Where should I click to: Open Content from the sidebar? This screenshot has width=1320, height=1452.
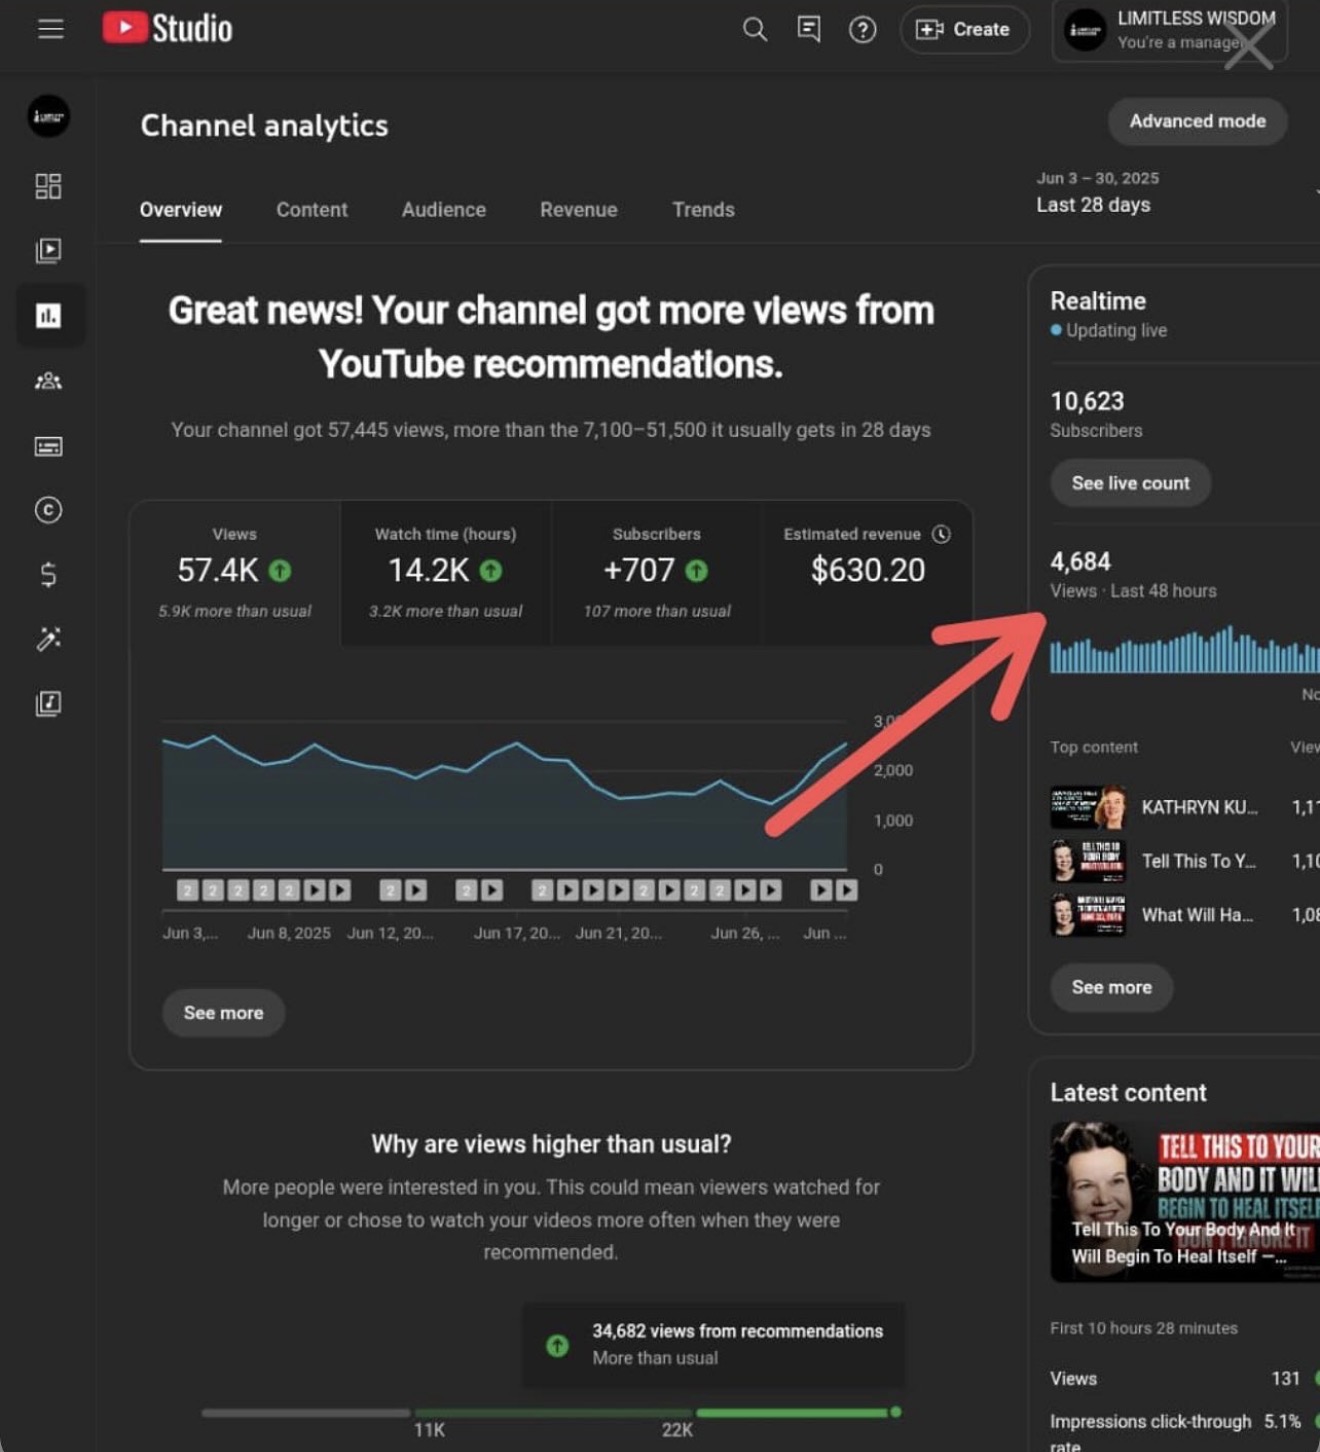tap(48, 250)
